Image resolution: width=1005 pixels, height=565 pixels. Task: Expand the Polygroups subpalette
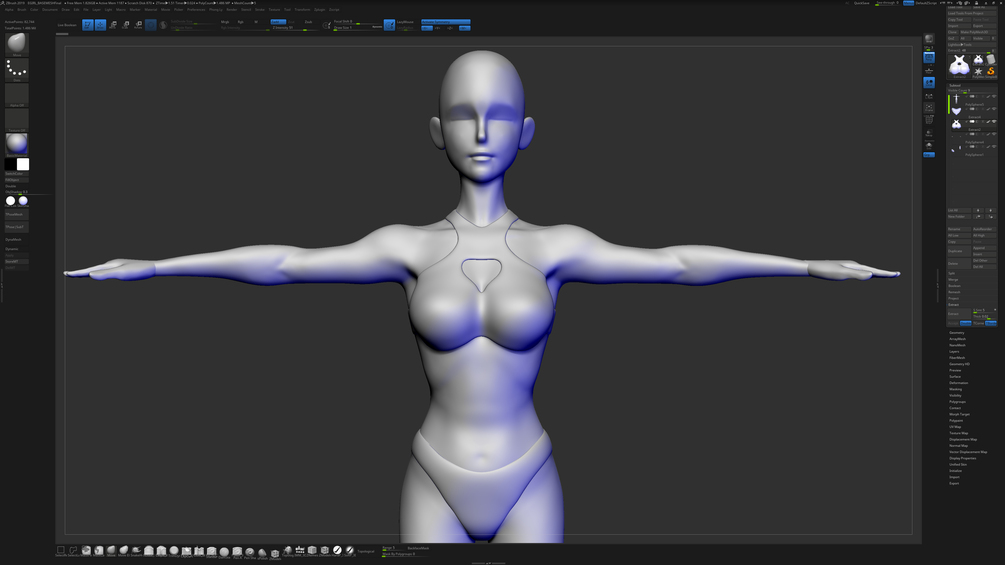958,402
